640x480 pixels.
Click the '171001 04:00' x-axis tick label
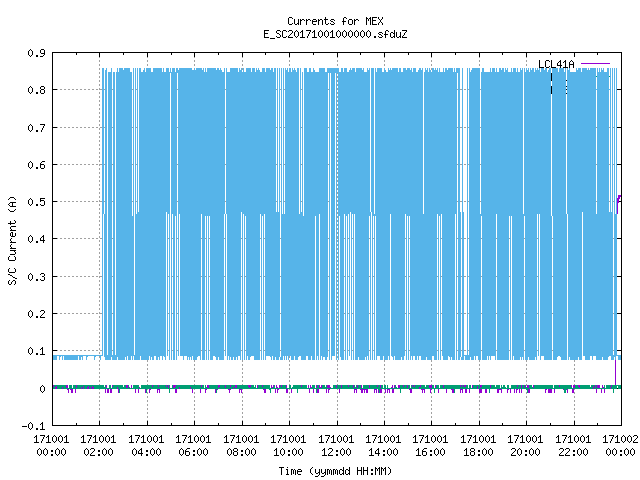[146, 446]
